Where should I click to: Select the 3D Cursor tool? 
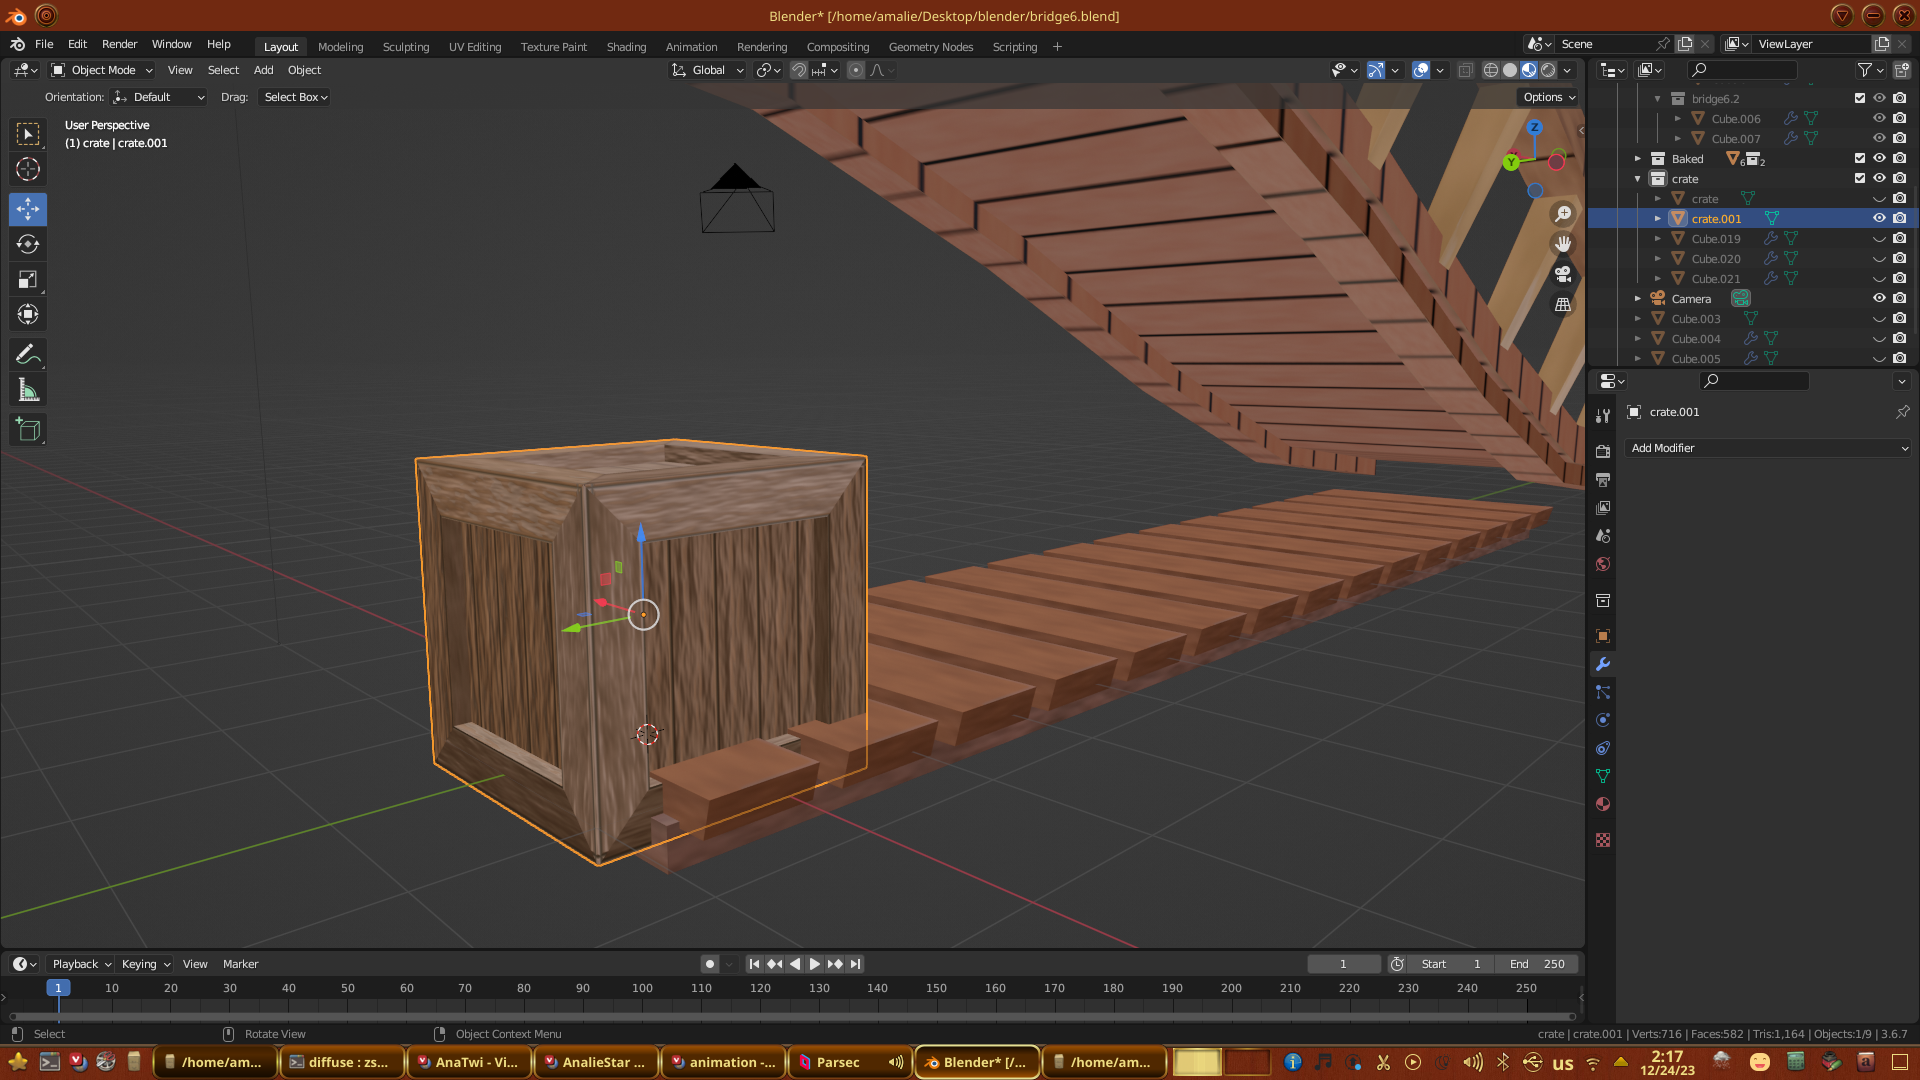28,169
